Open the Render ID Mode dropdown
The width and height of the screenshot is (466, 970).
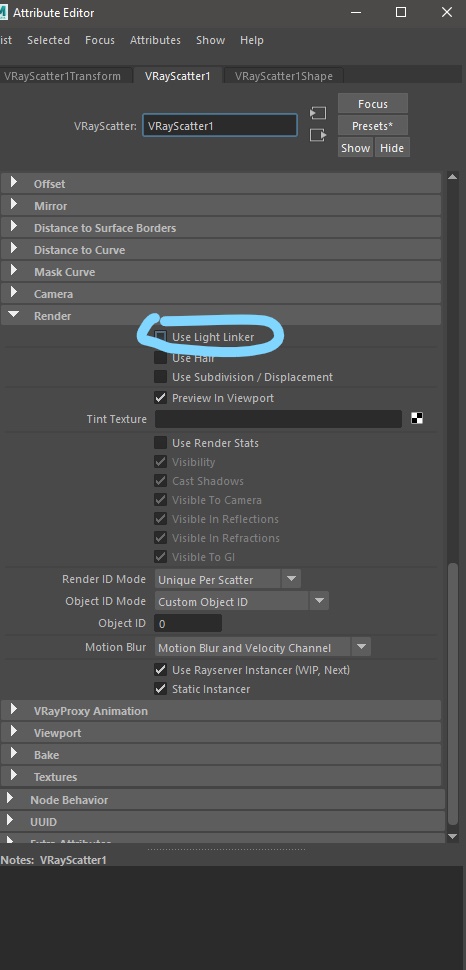227,580
